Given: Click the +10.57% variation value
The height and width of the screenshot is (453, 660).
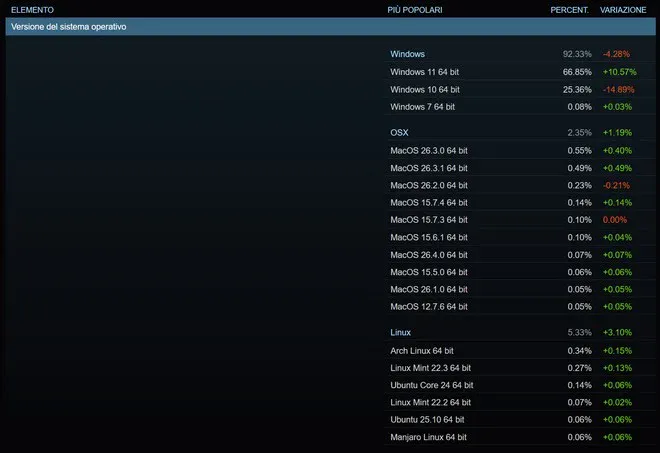Looking at the screenshot, I should tap(620, 72).
